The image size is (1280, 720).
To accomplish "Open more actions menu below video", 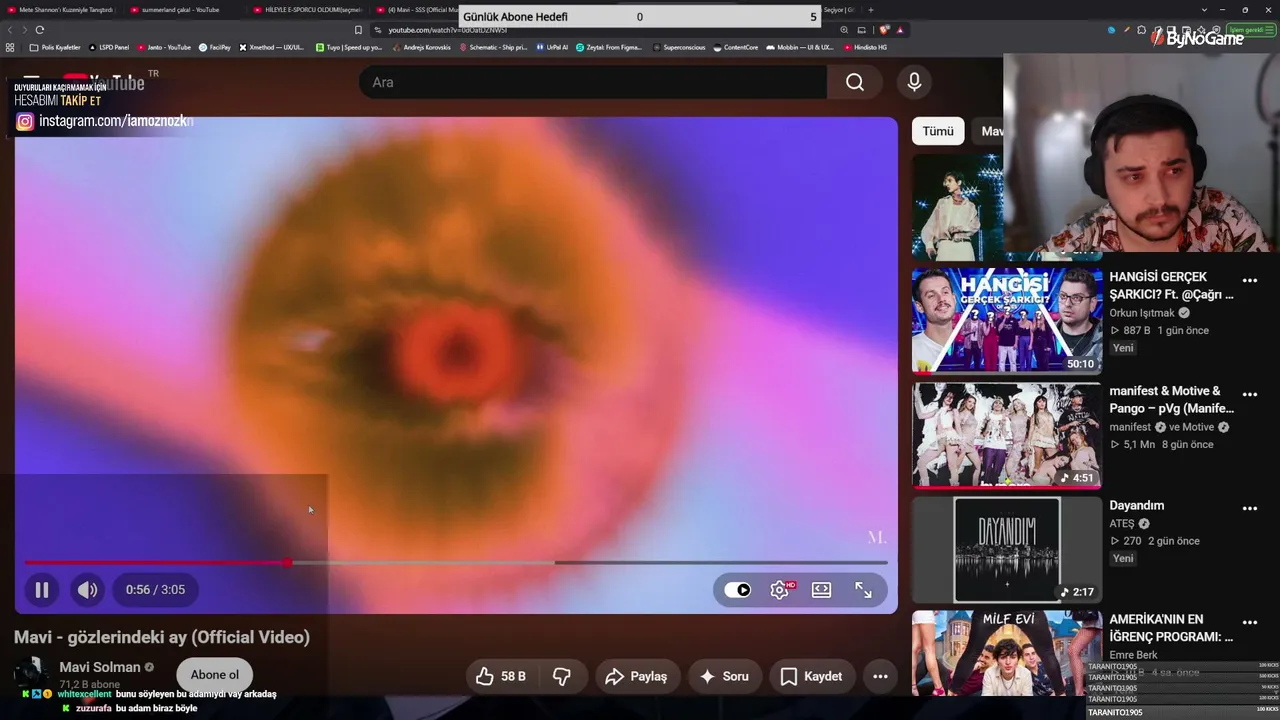I will [880, 677].
